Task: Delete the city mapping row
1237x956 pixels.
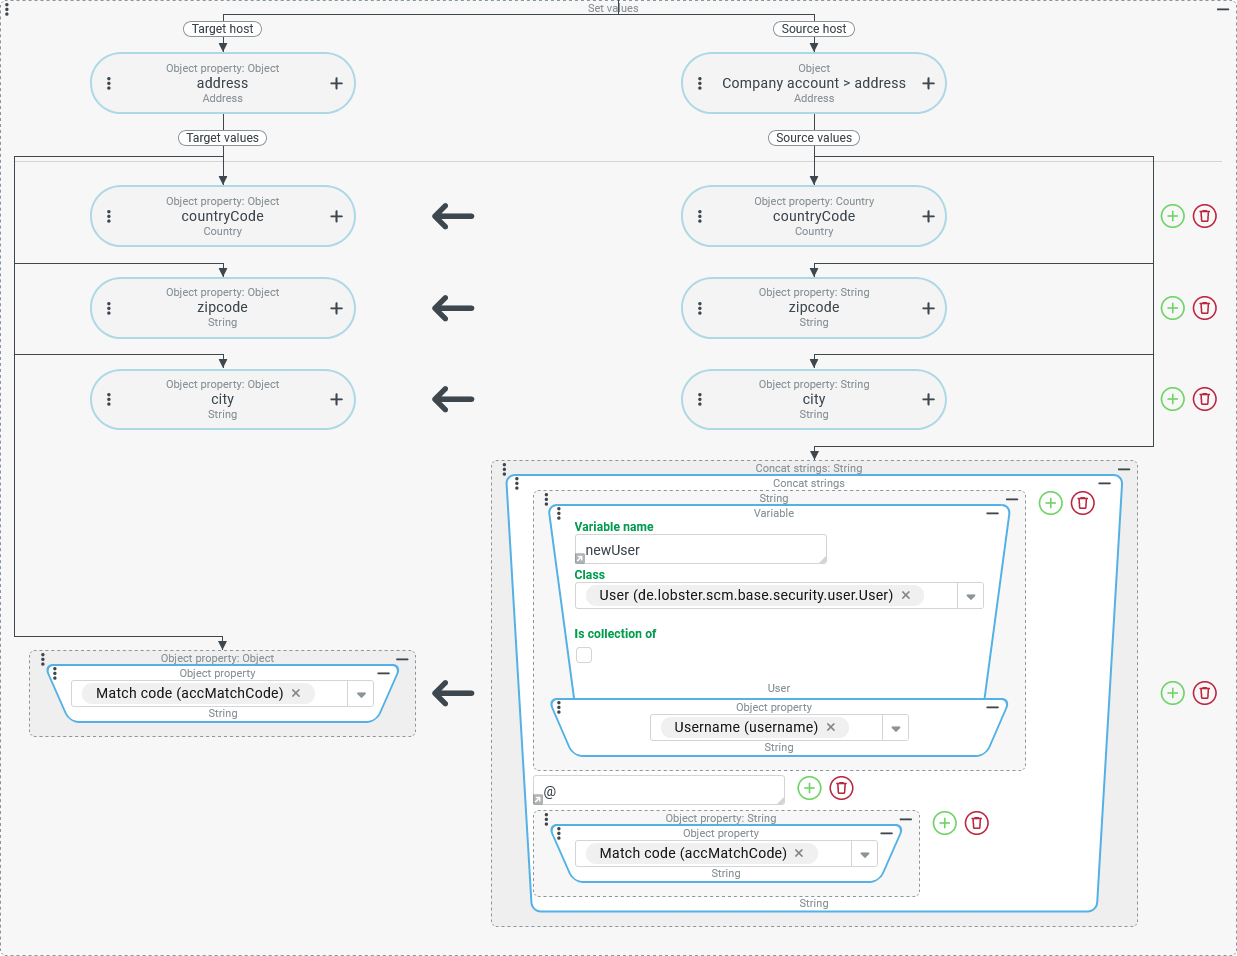Action: (x=1205, y=399)
